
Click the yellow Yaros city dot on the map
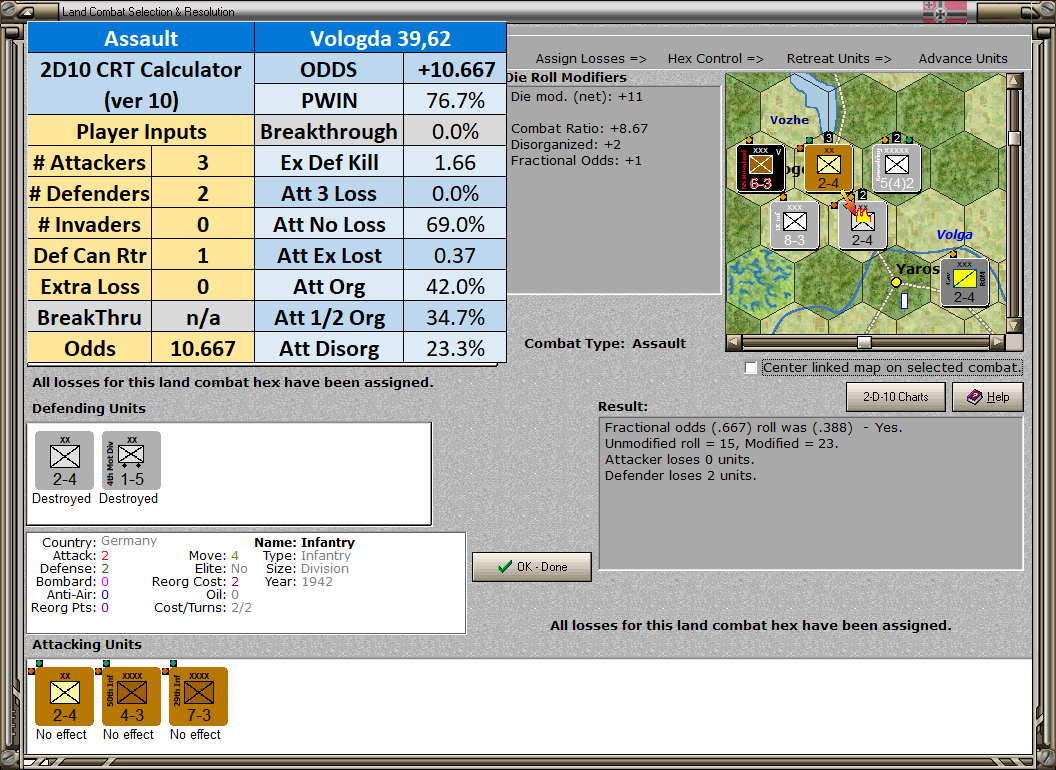(896, 282)
